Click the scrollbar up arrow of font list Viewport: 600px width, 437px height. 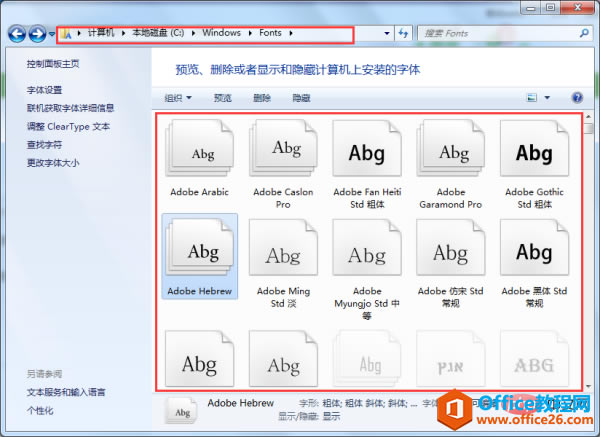(x=588, y=117)
